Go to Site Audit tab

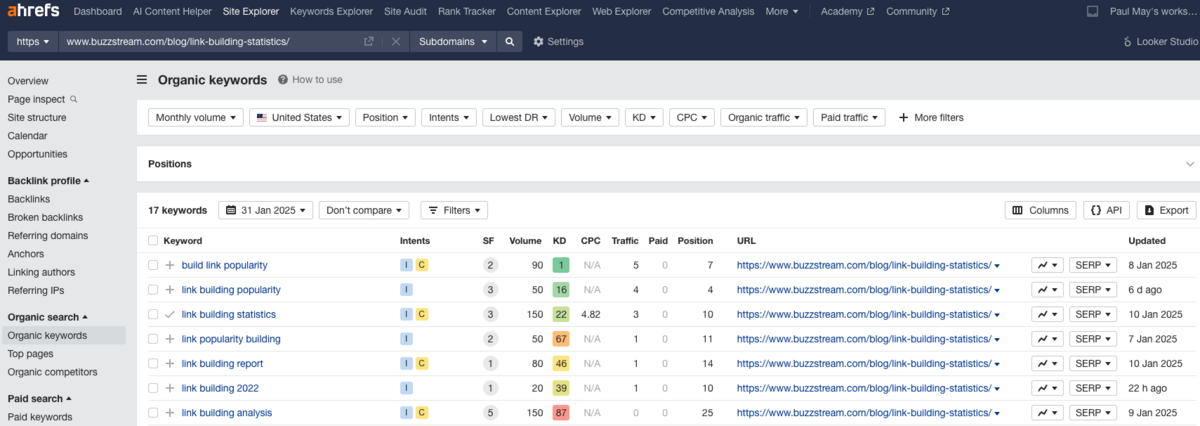(x=405, y=12)
